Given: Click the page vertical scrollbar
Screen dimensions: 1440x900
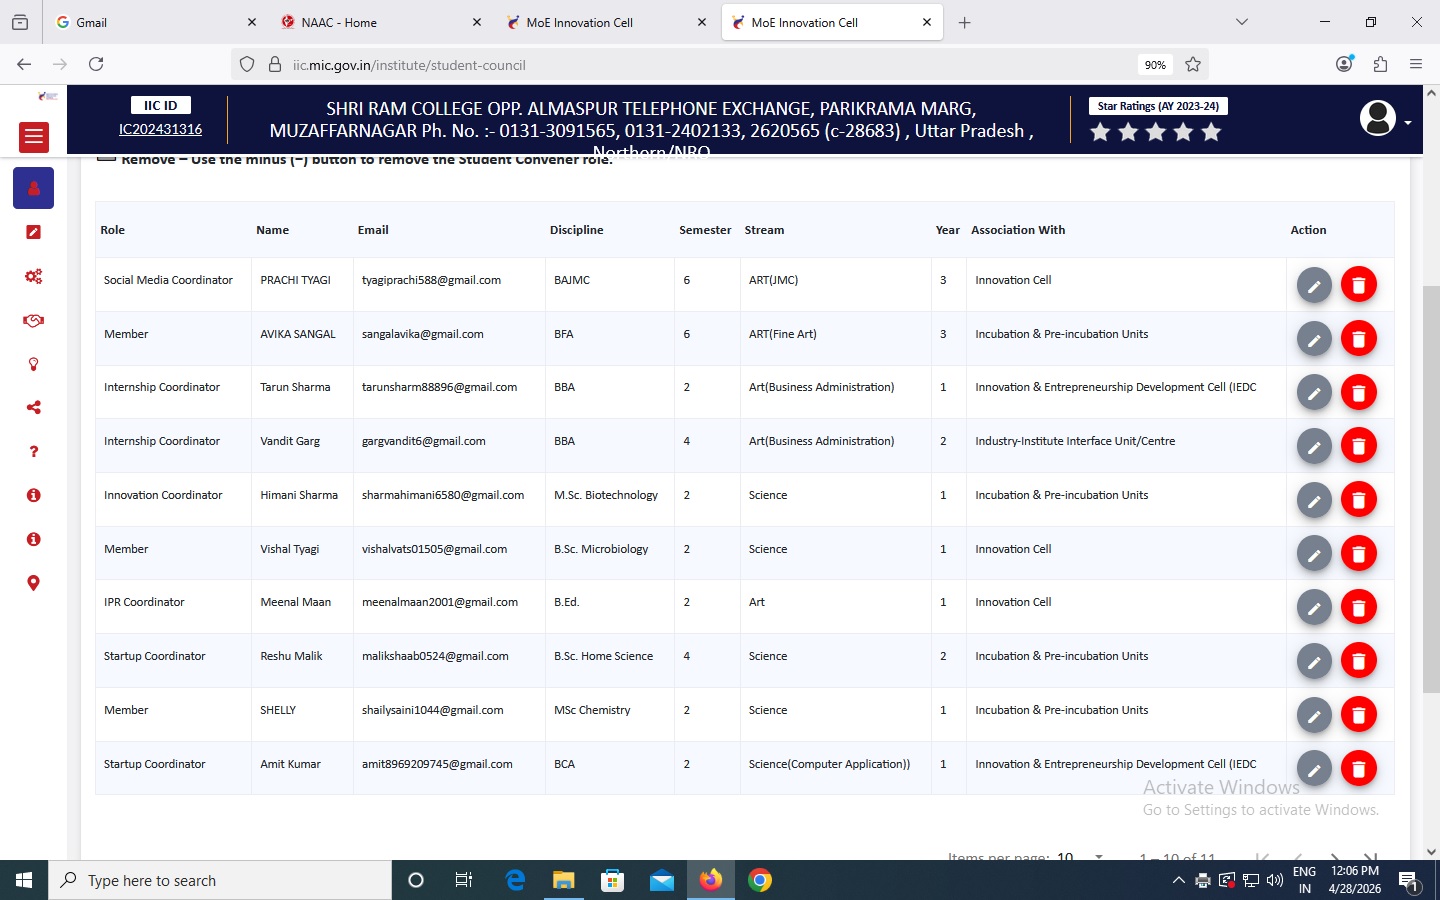Looking at the screenshot, I should [x=1431, y=490].
